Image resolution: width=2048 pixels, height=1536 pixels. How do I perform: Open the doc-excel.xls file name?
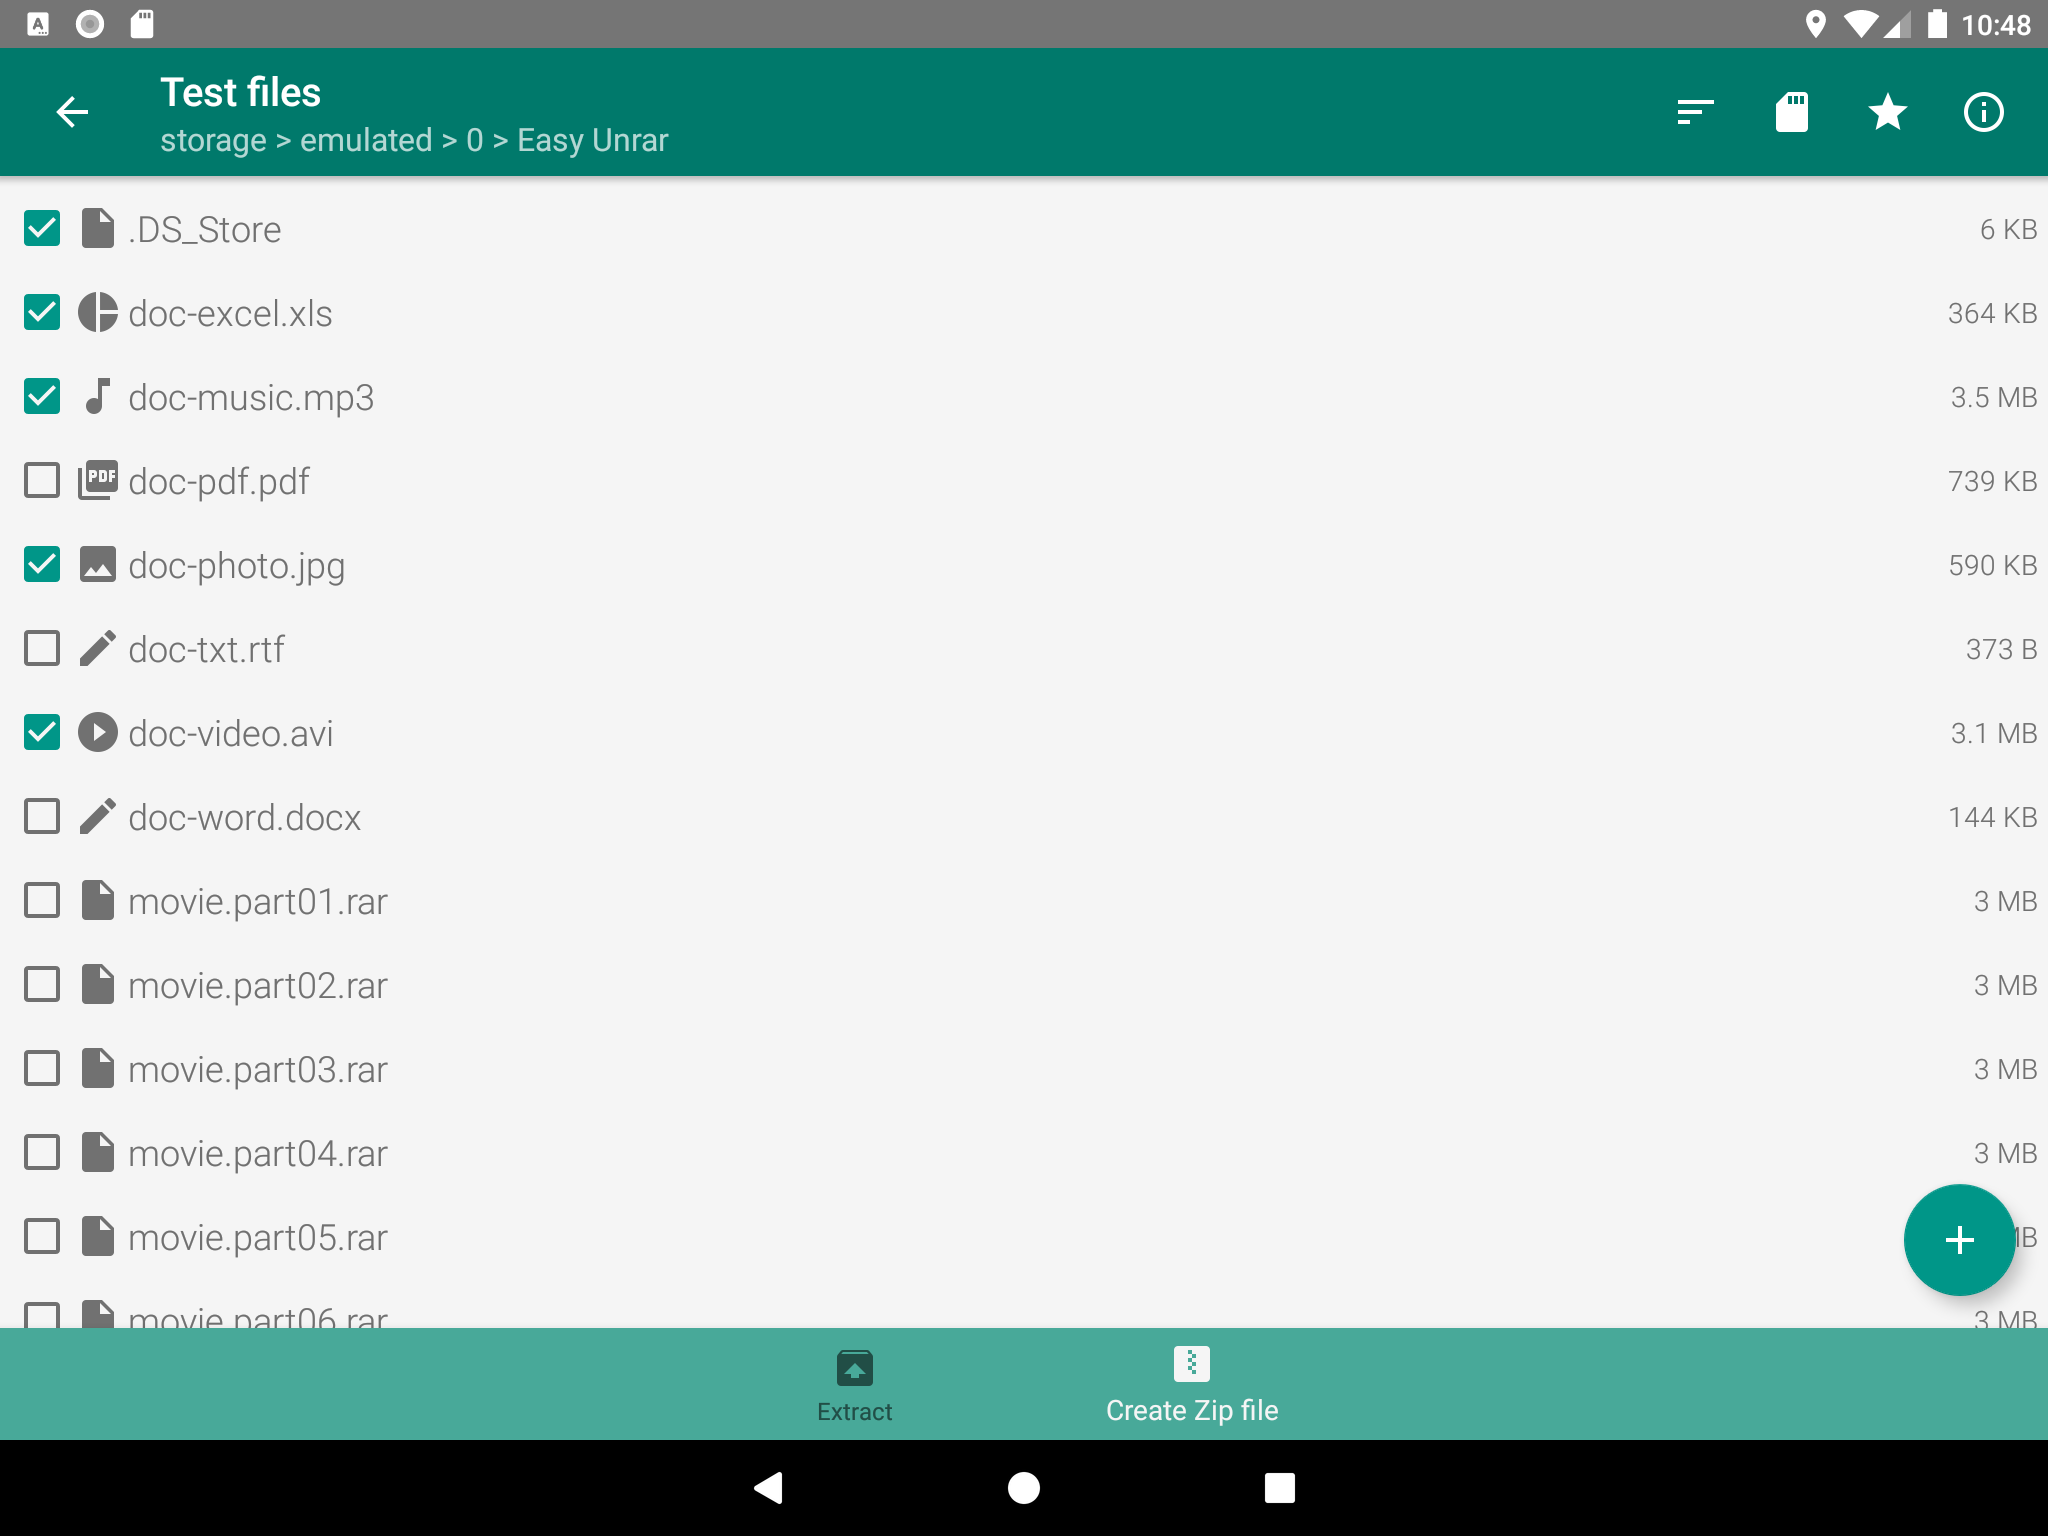pos(230,313)
